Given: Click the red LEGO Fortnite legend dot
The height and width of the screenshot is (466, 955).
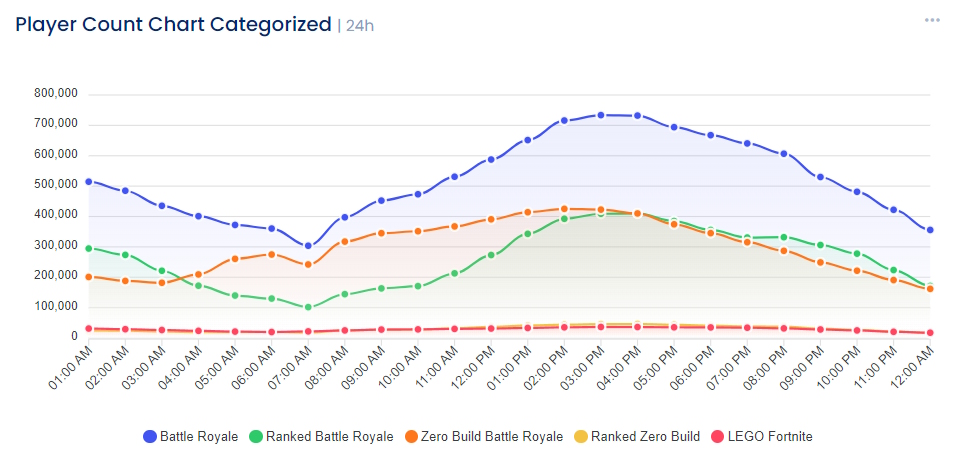Looking at the screenshot, I should [x=717, y=437].
